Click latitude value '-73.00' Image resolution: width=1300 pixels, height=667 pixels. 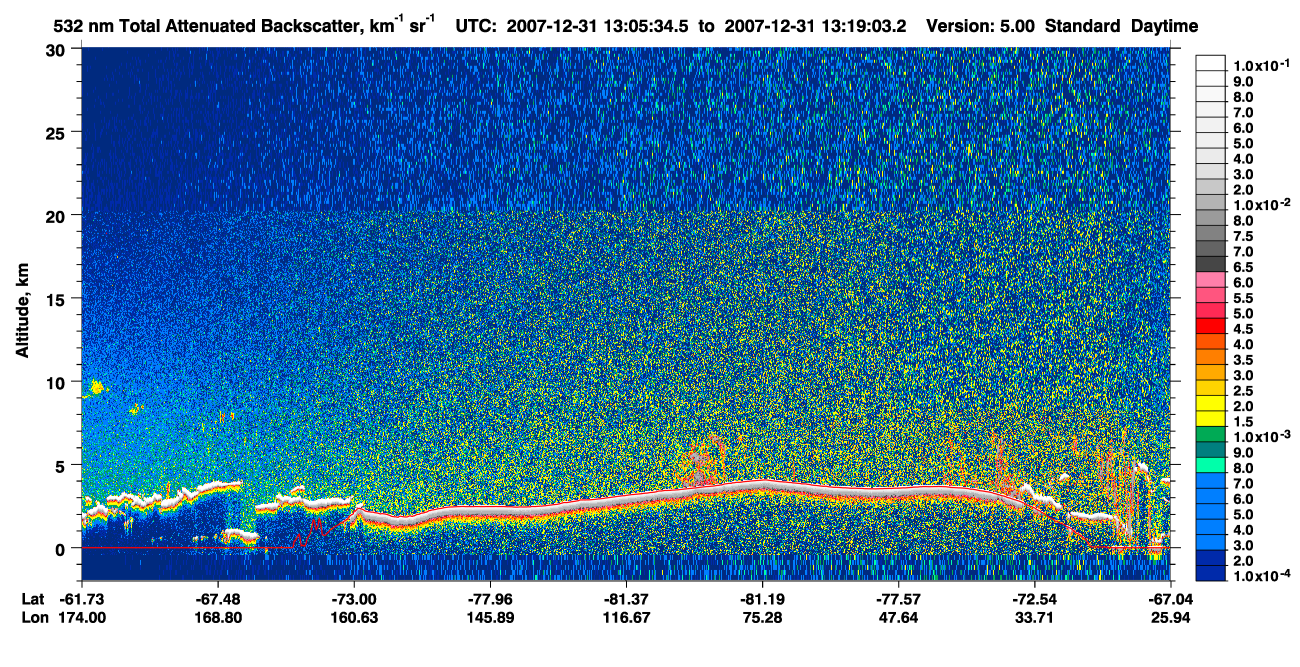[x=354, y=599]
